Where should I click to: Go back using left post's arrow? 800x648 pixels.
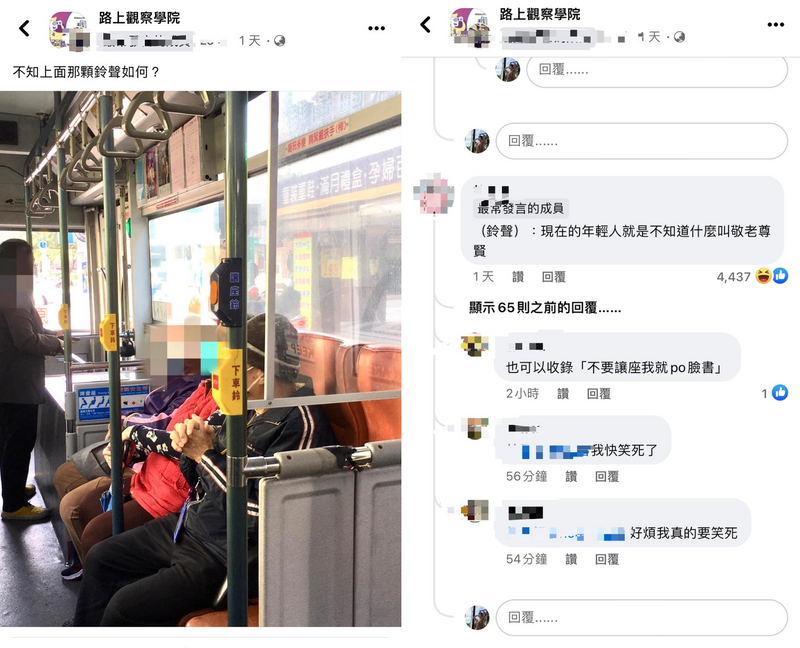point(24,28)
